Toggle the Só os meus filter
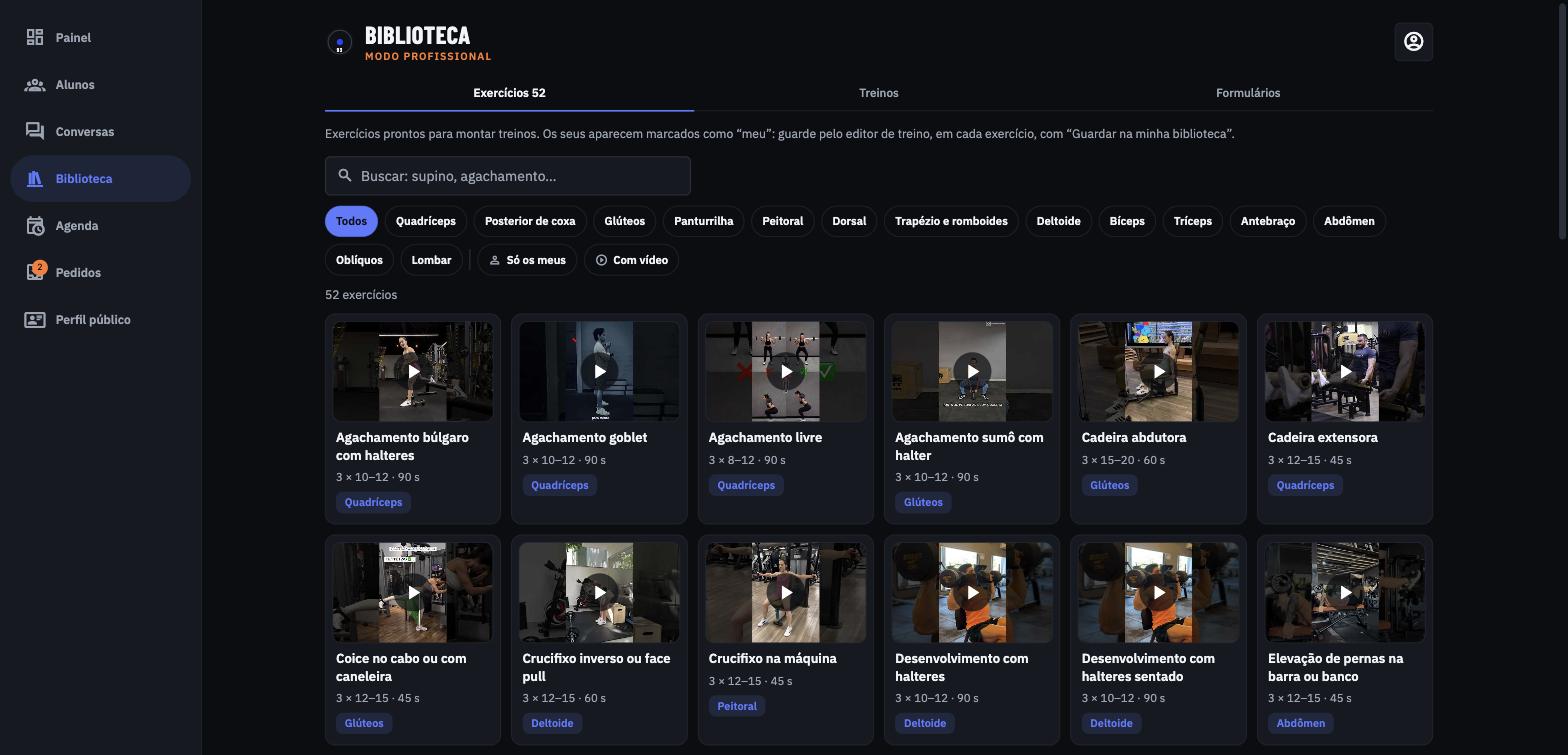The height and width of the screenshot is (755, 1568). click(527, 260)
